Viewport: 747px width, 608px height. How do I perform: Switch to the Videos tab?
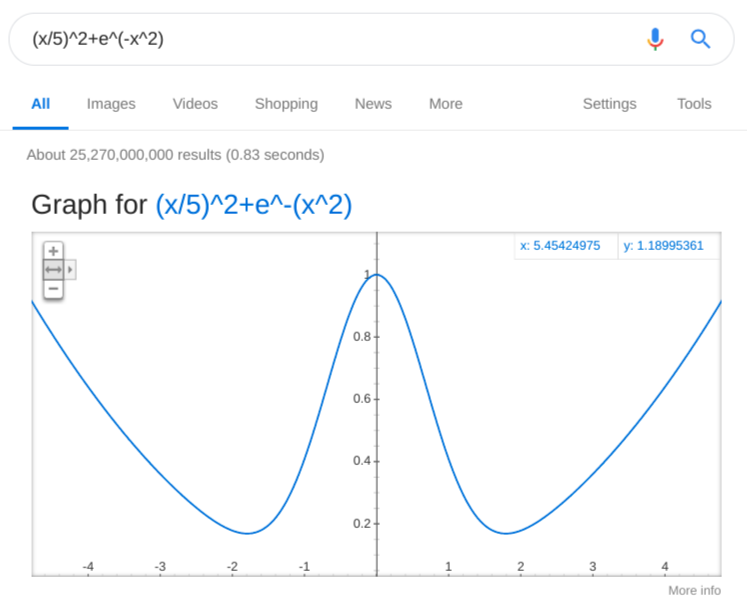pyautogui.click(x=195, y=104)
